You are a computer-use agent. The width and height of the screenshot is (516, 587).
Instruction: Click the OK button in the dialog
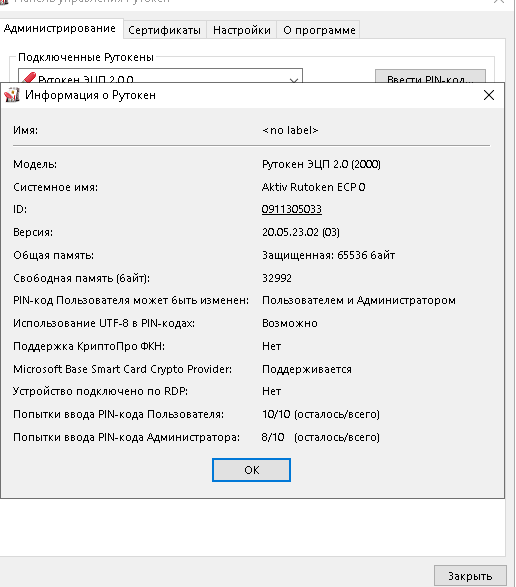pos(251,470)
